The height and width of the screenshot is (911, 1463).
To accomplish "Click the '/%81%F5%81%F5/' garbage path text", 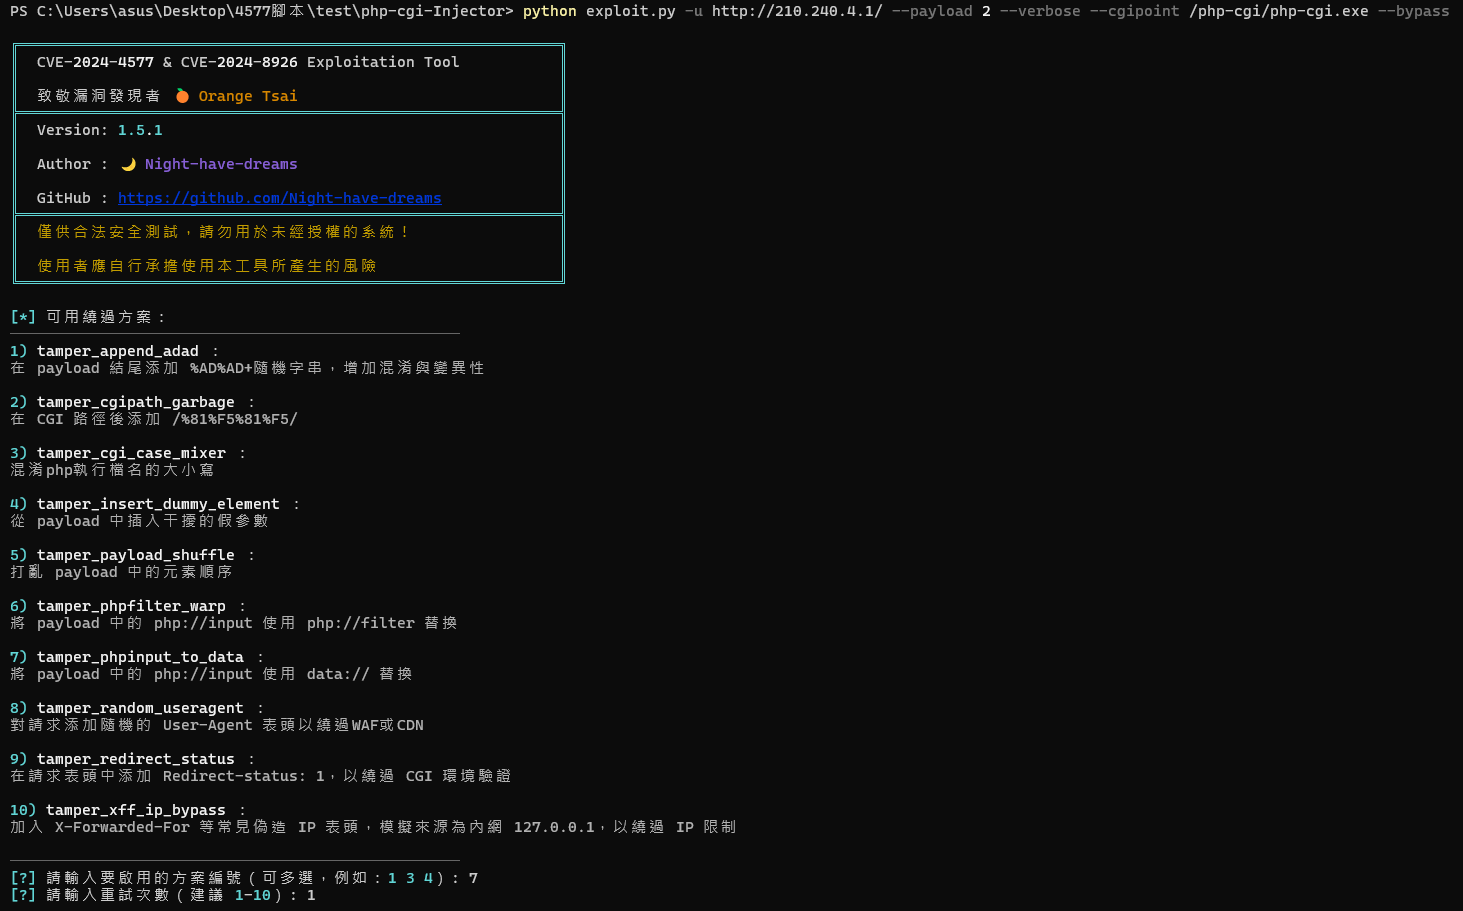I will click(x=235, y=419).
